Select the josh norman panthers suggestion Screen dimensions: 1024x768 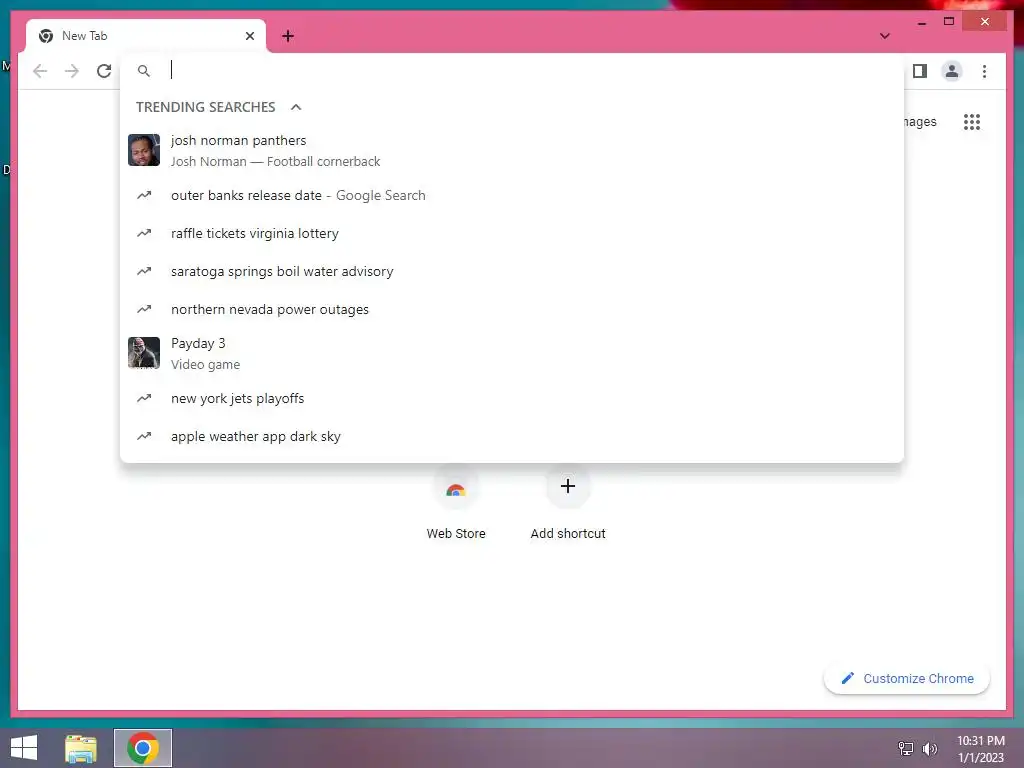512,150
